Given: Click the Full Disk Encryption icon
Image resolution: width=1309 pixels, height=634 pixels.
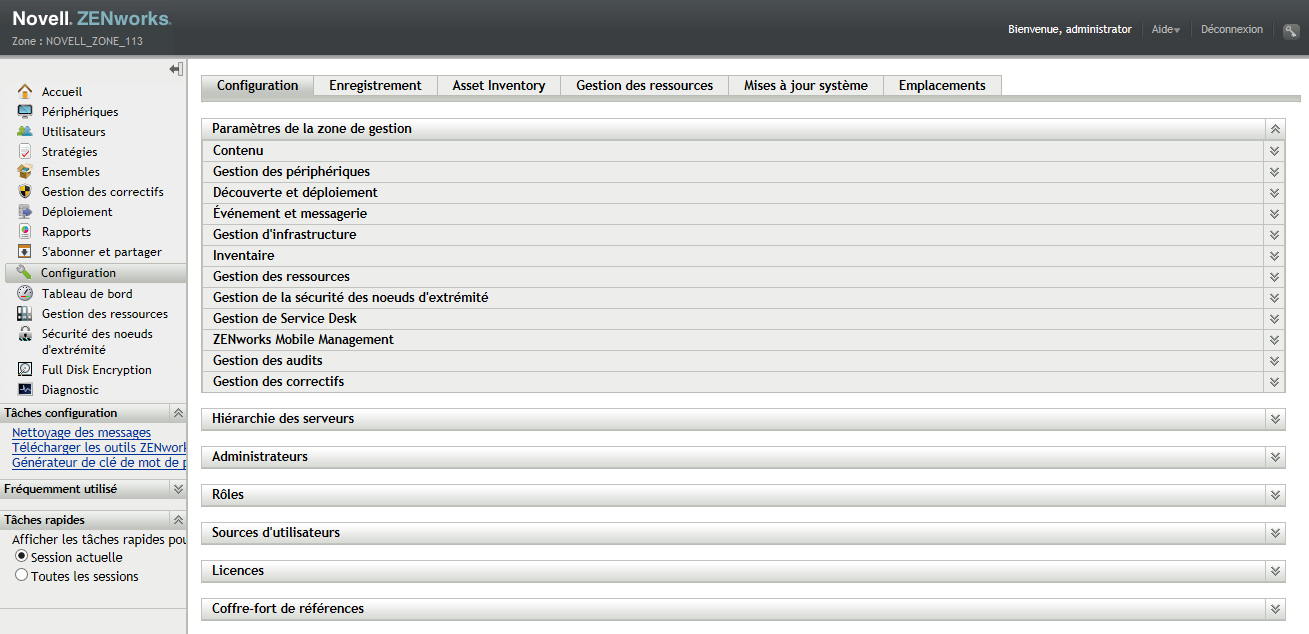Looking at the screenshot, I should pyautogui.click(x=25, y=369).
